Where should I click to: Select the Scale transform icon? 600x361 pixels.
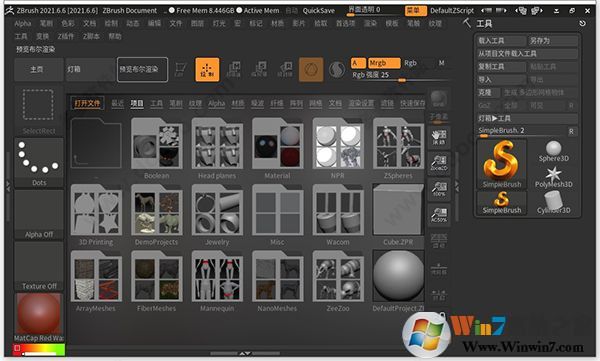point(259,70)
